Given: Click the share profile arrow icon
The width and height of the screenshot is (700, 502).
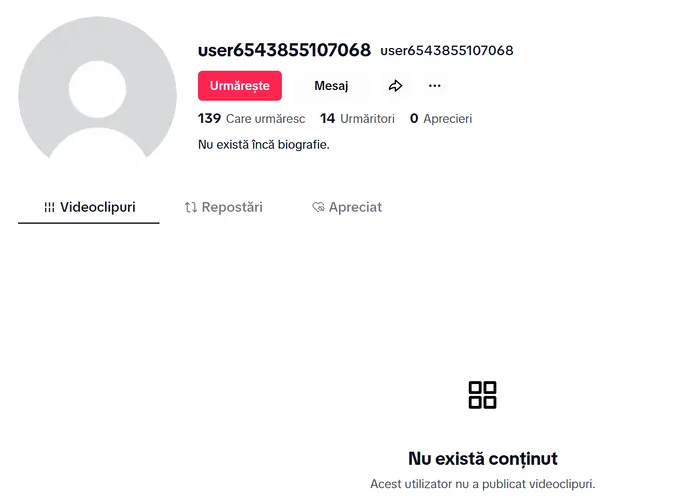Looking at the screenshot, I should (x=395, y=86).
